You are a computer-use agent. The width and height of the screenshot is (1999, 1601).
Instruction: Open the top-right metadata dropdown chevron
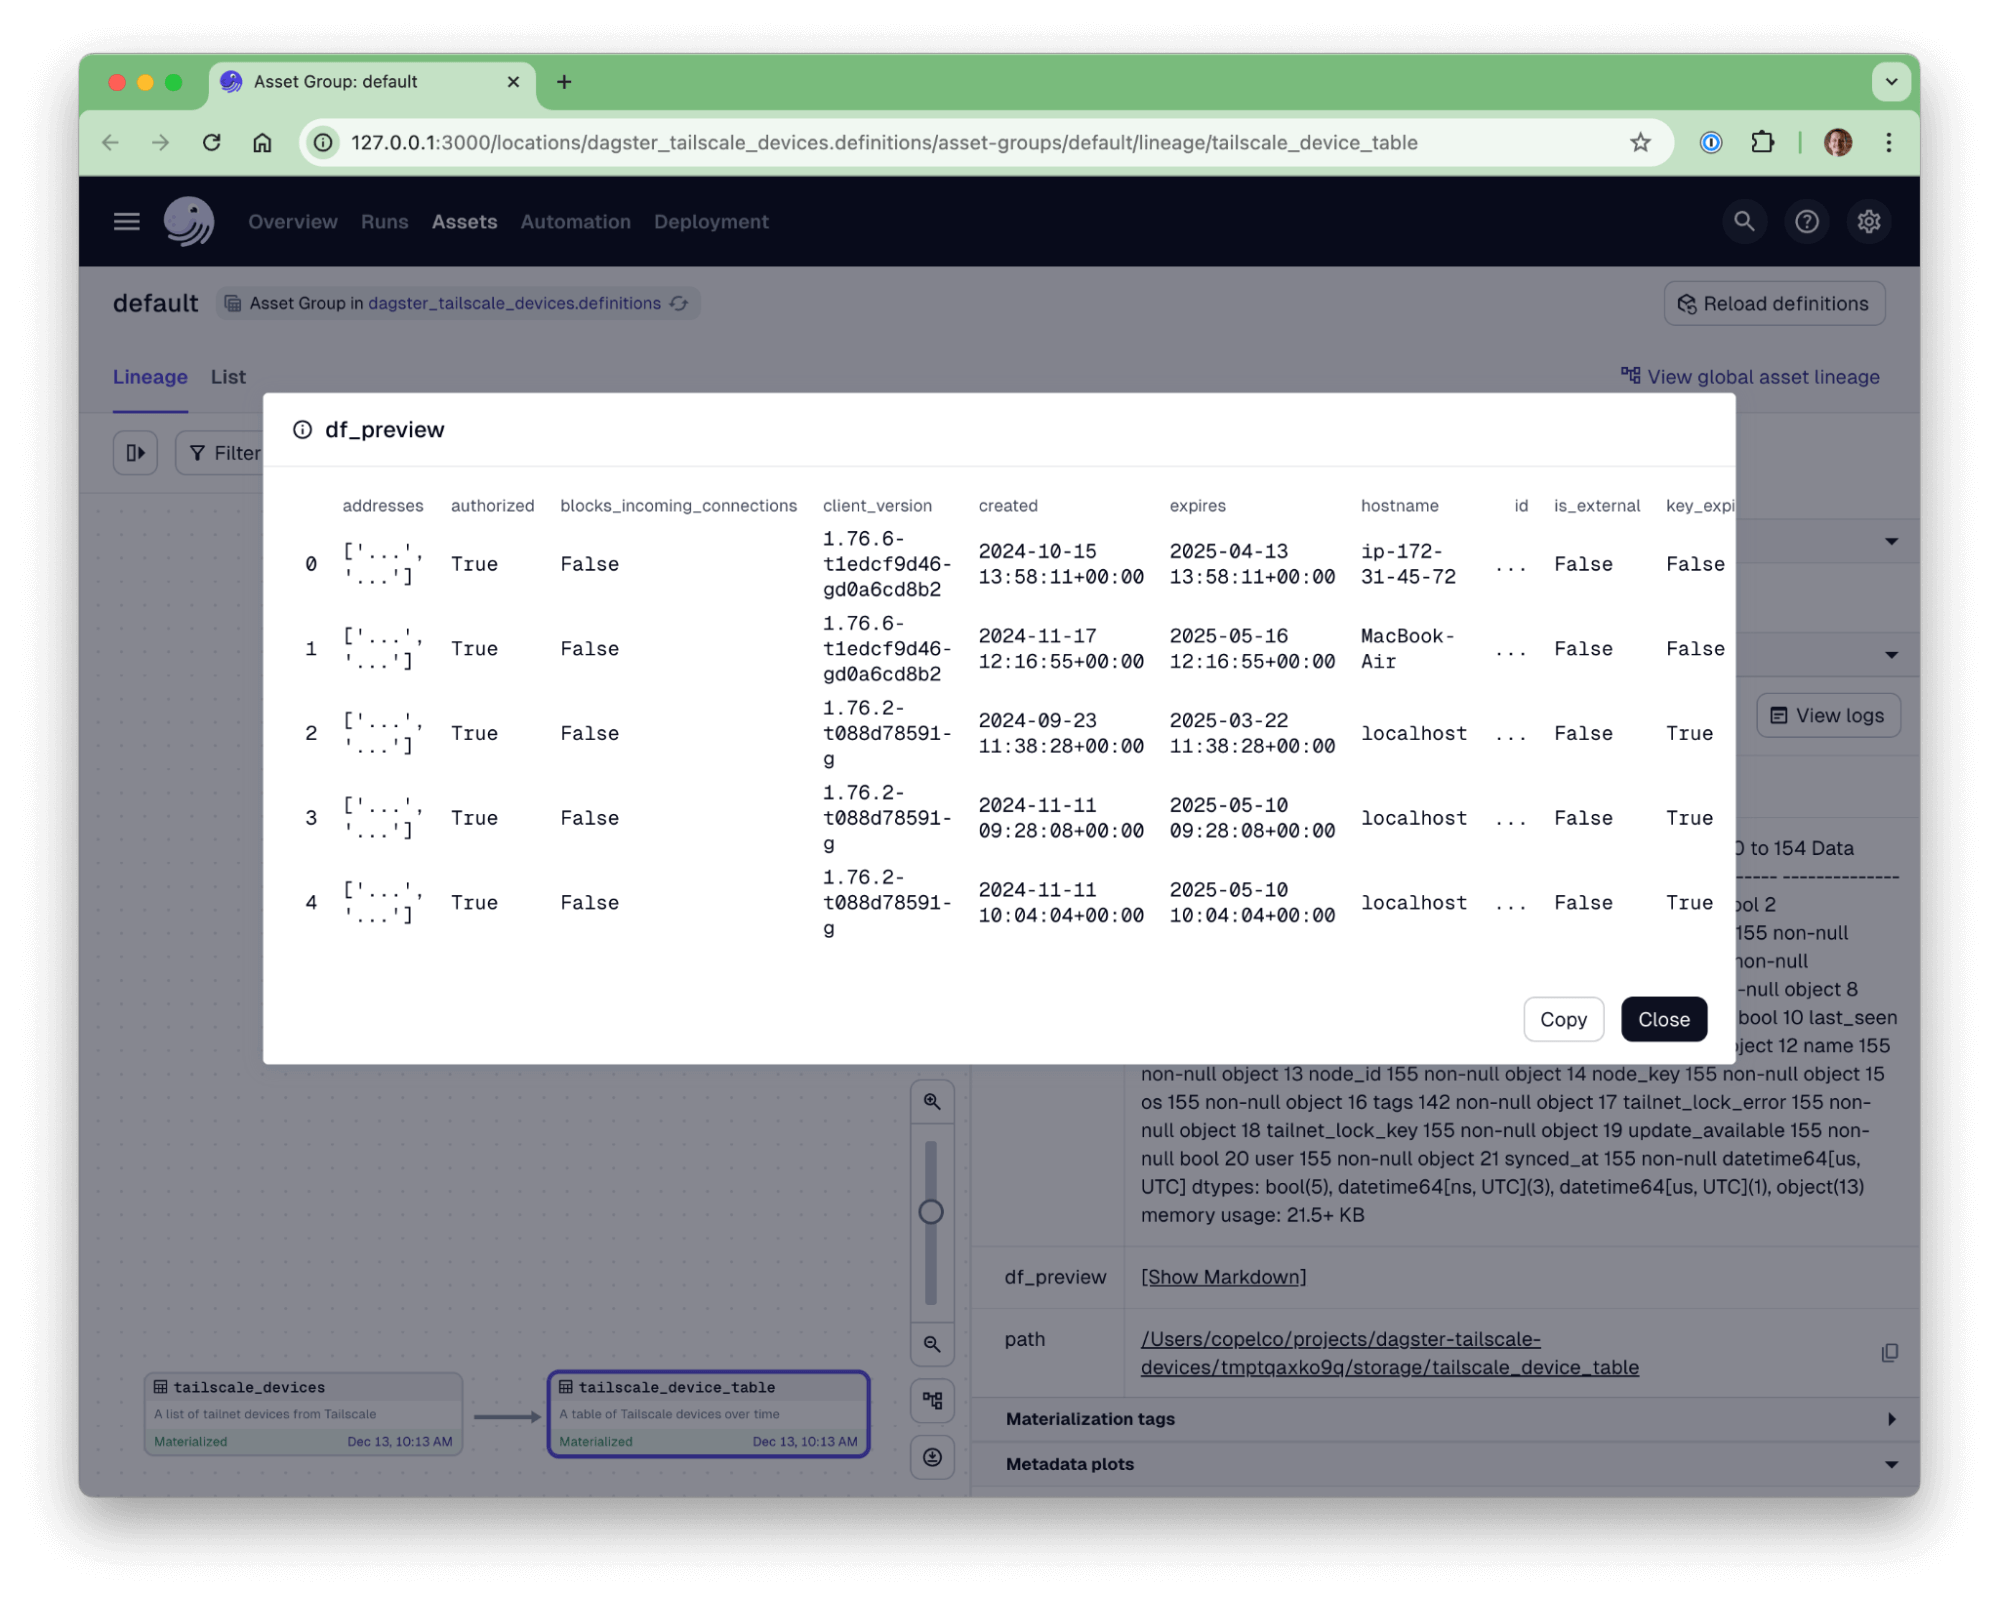tap(1892, 540)
